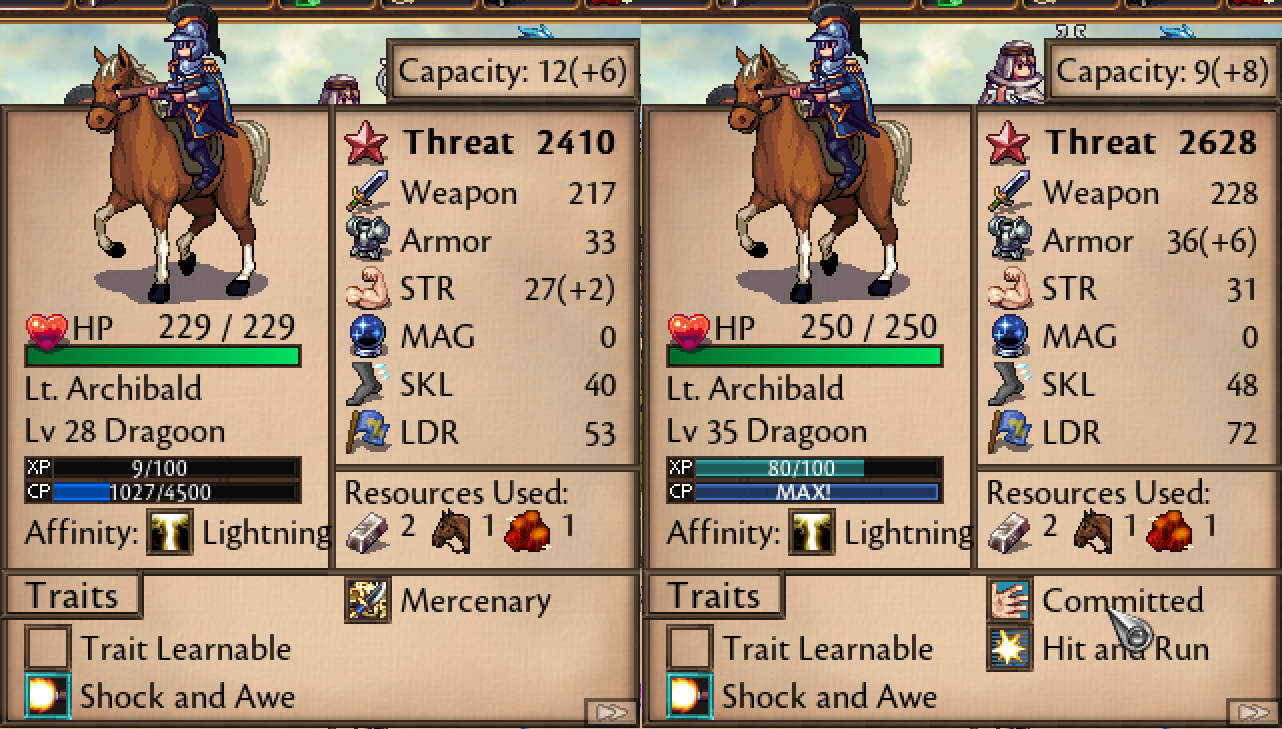The height and width of the screenshot is (729, 1282).
Task: Click the Committed trait hand icon
Action: click(1009, 600)
